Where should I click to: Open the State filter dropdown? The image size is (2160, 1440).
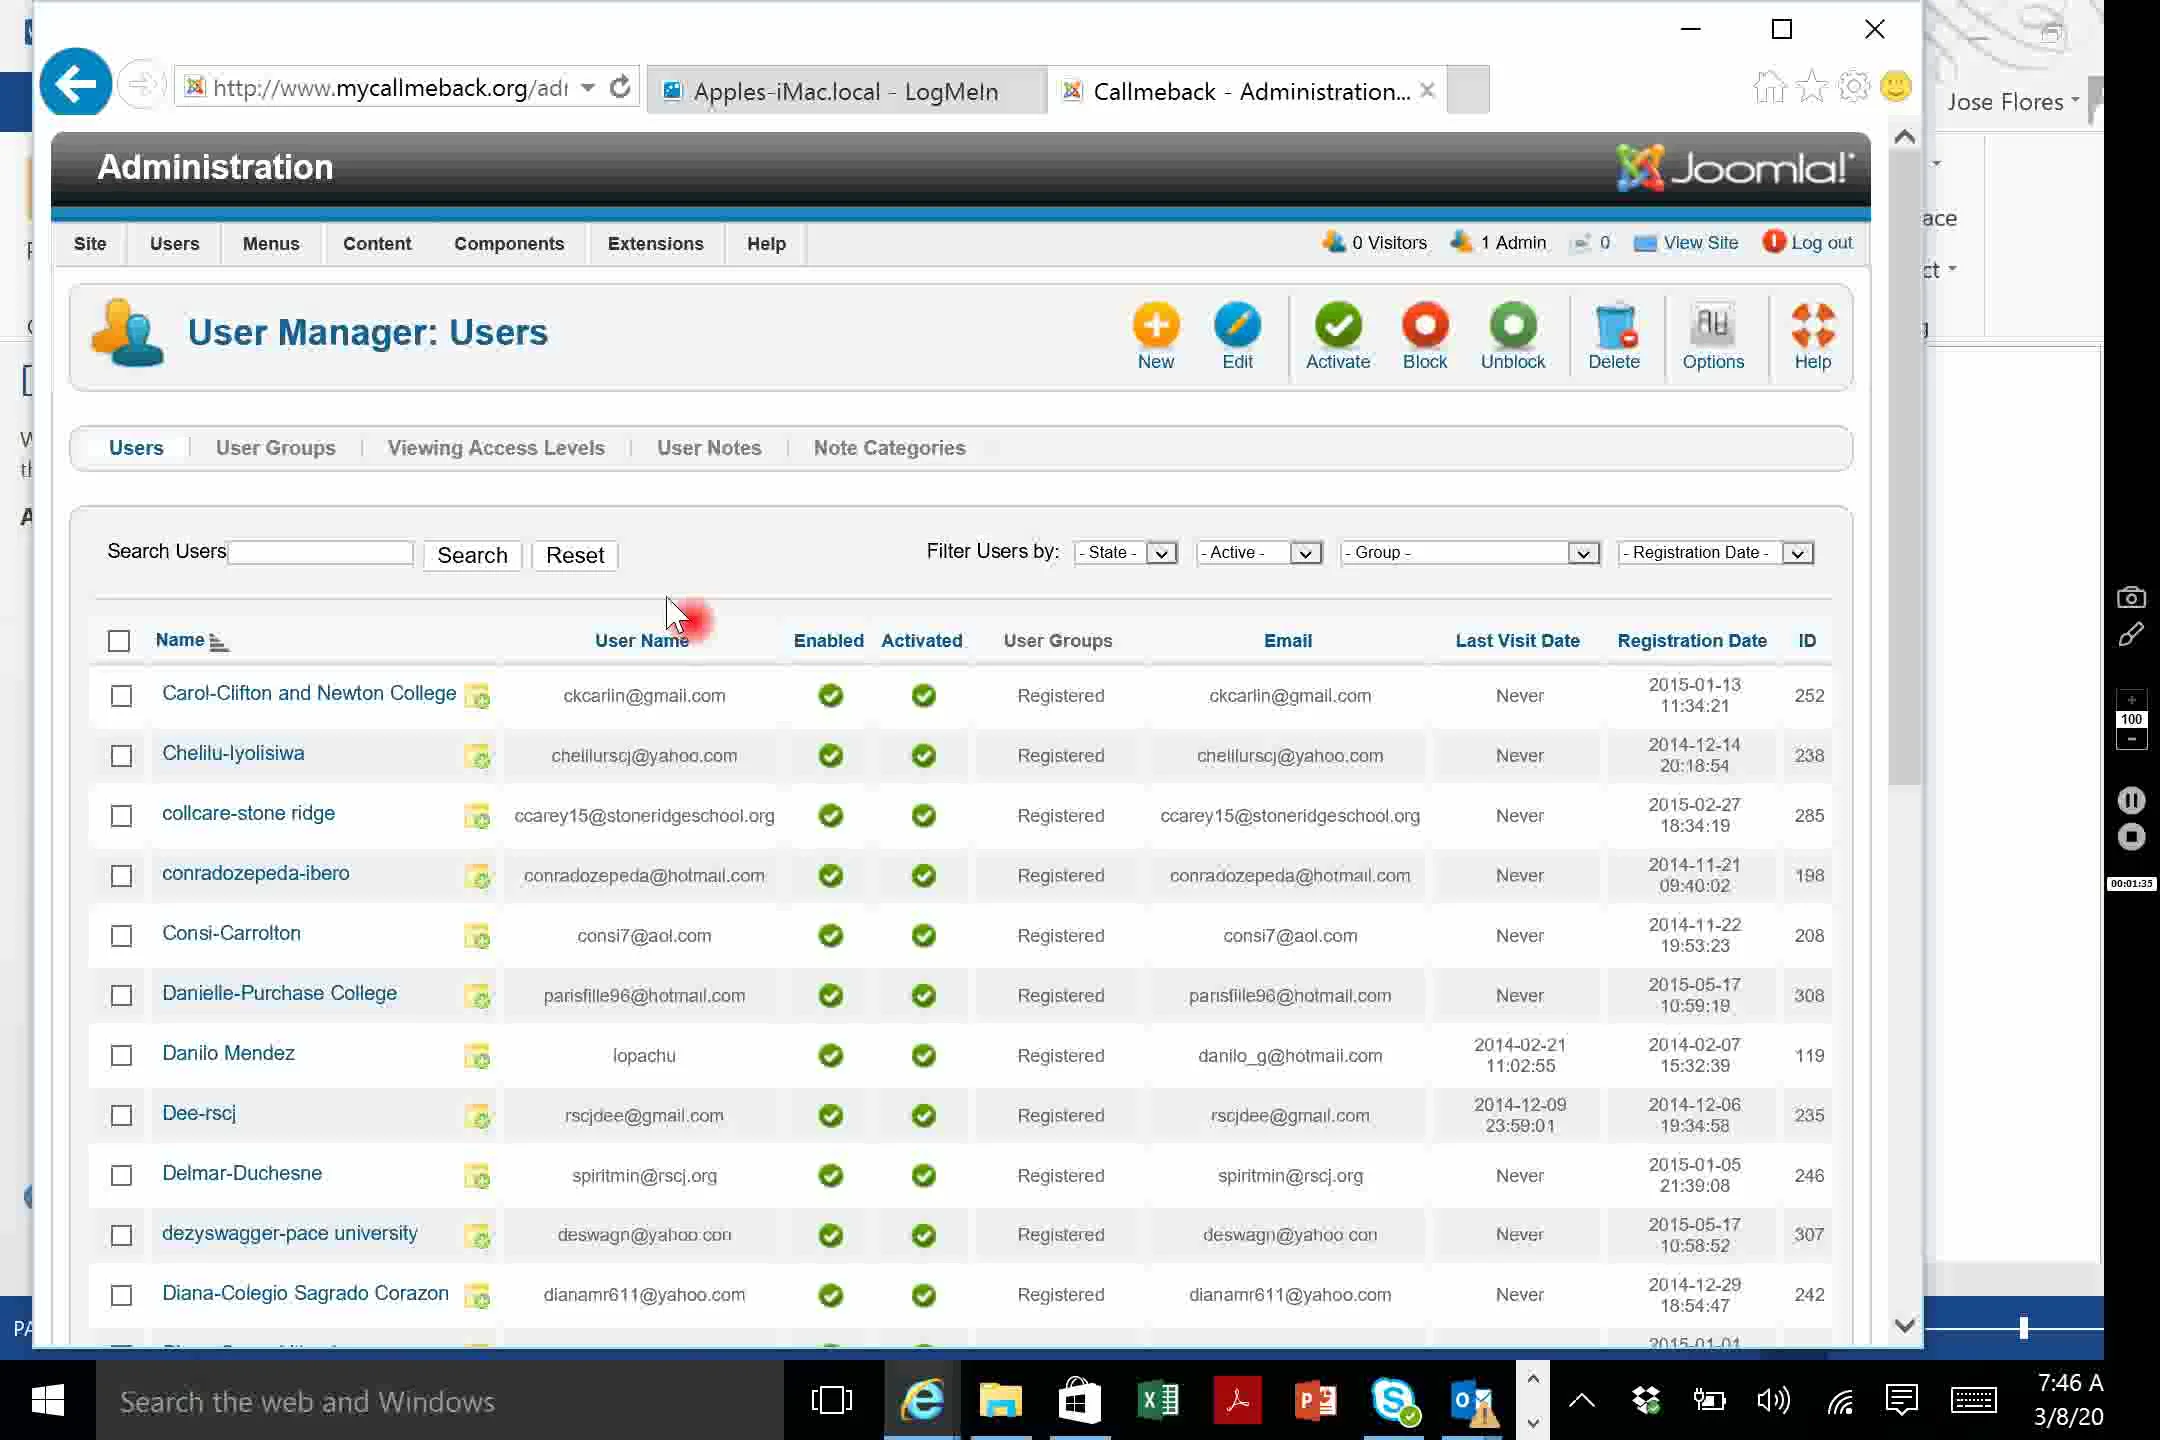[x=1126, y=553]
